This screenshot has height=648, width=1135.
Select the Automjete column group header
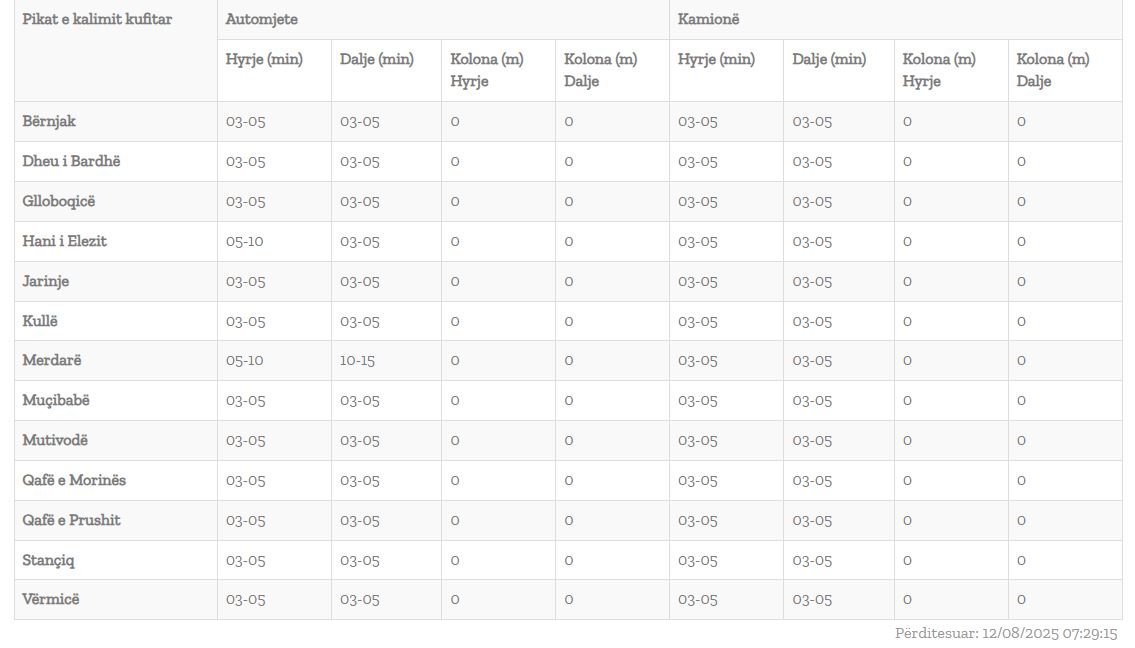pos(261,19)
